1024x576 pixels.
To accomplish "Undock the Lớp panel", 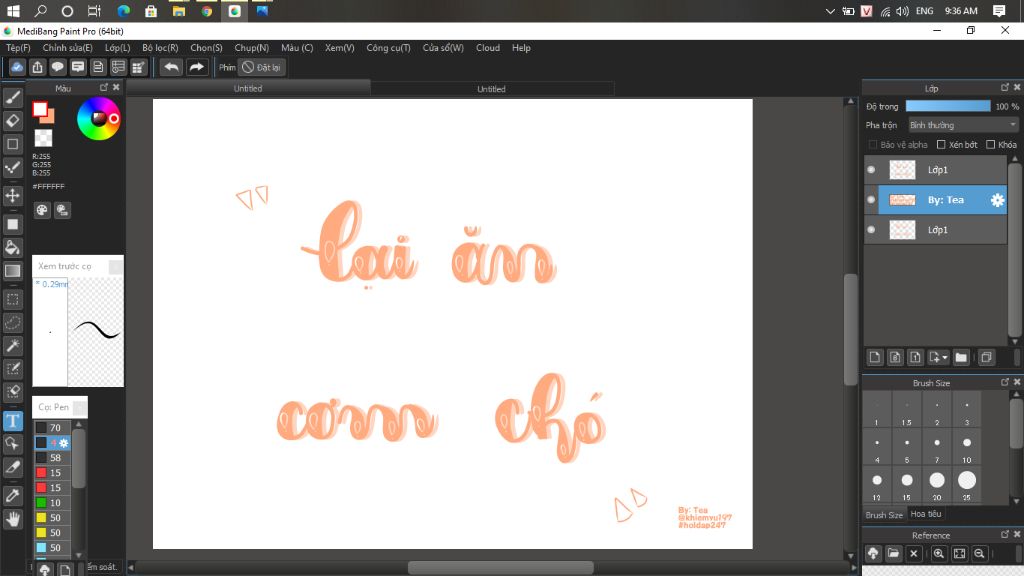I will (1005, 87).
